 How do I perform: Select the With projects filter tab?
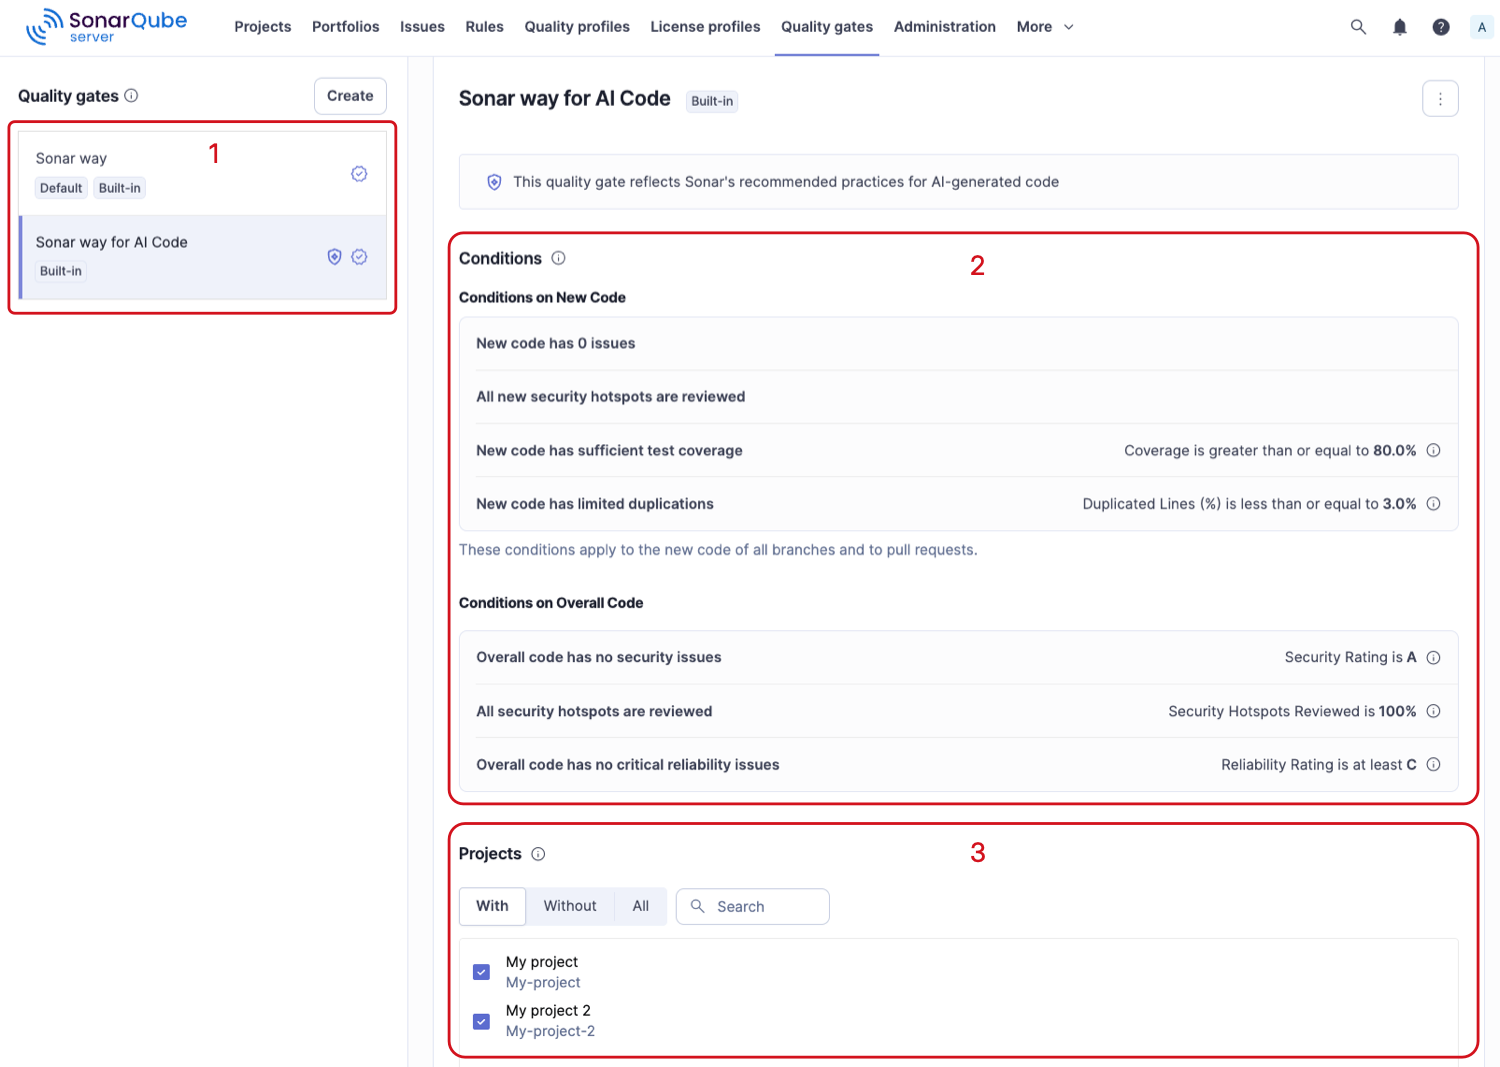click(492, 906)
